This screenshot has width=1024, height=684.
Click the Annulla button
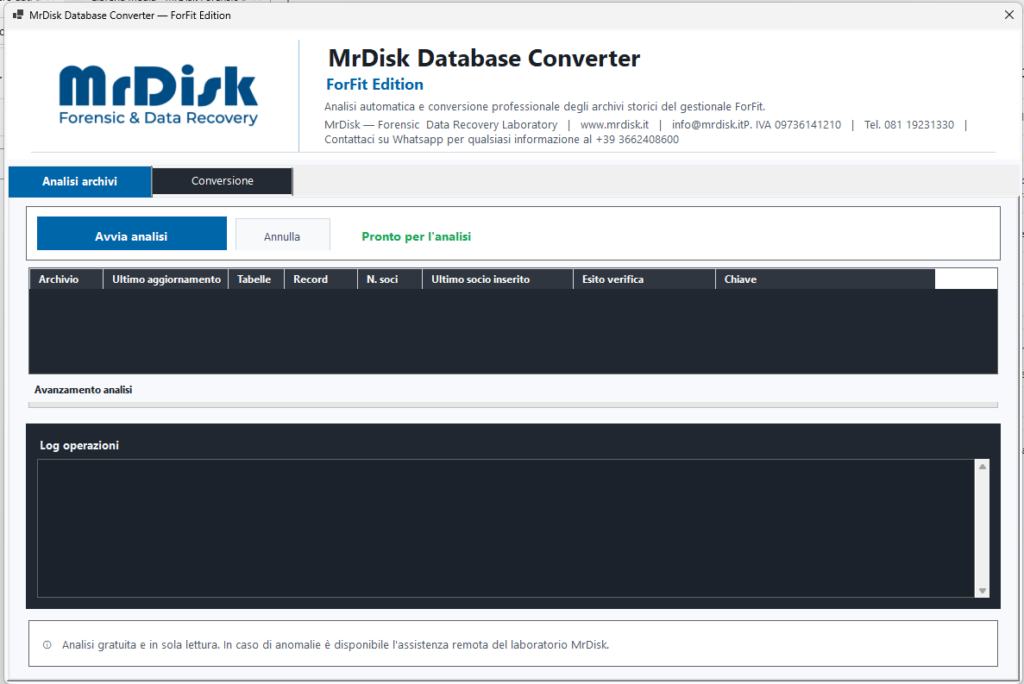click(x=282, y=236)
